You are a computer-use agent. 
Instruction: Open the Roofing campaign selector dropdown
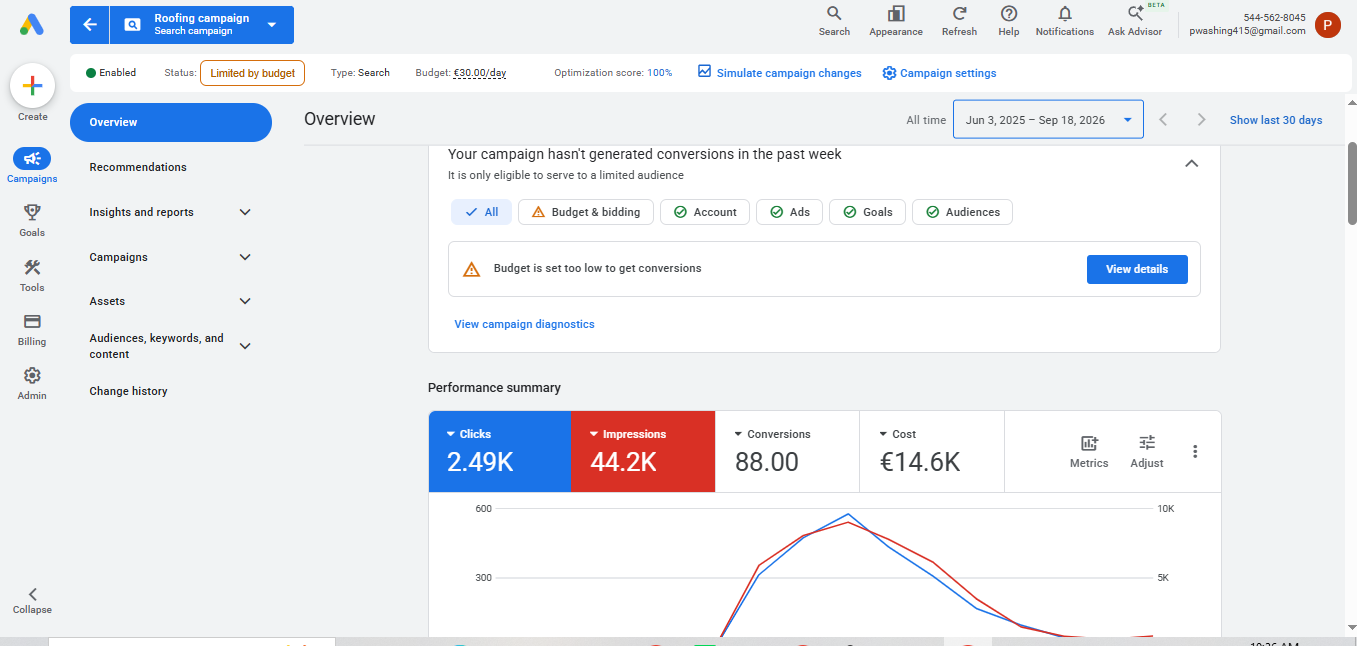[x=271, y=25]
